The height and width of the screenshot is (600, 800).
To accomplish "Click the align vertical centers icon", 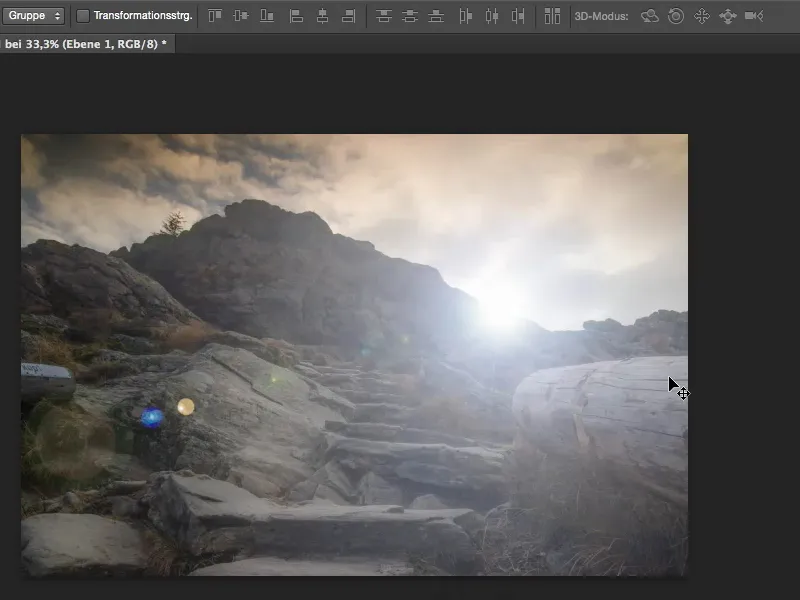I will tap(241, 16).
